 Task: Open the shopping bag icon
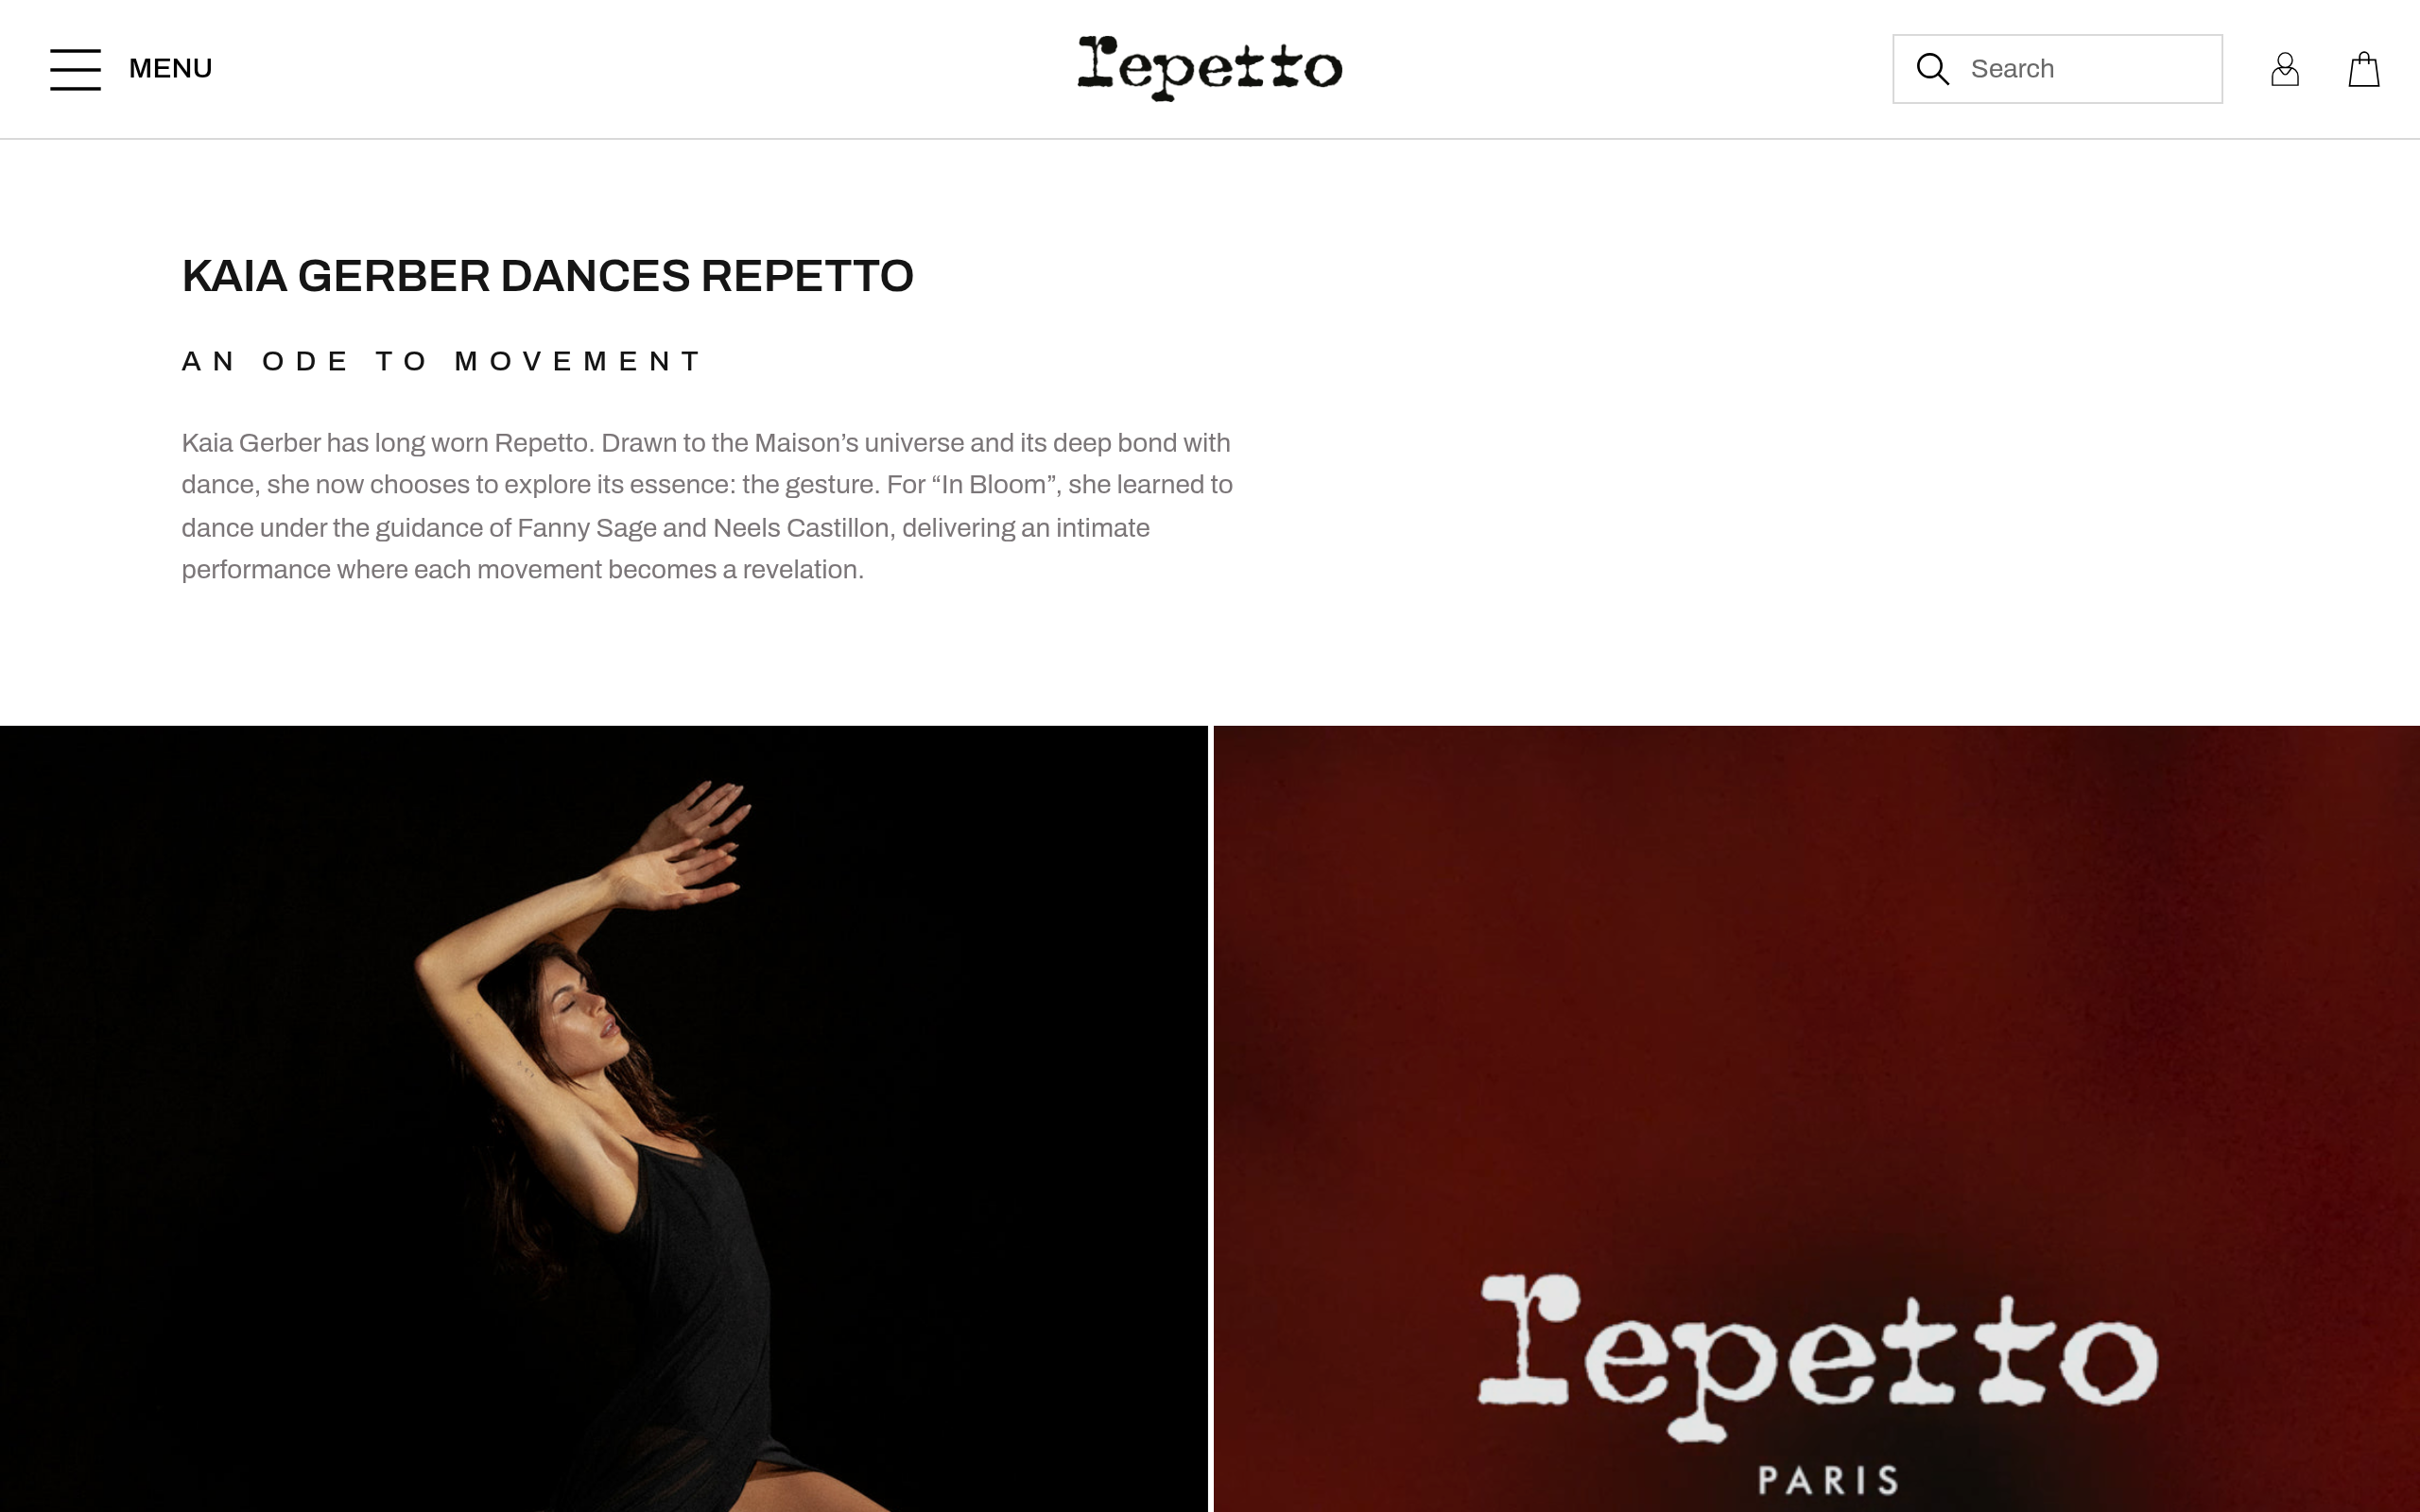(x=2364, y=69)
